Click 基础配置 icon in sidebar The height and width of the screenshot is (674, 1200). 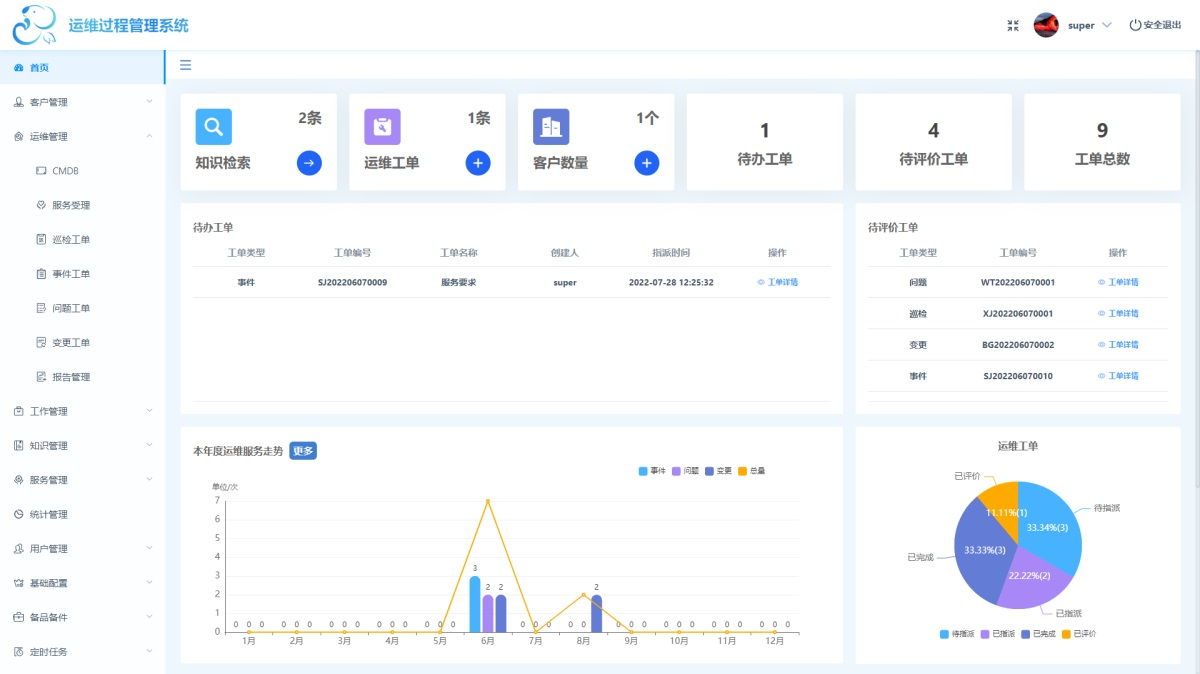[19, 583]
